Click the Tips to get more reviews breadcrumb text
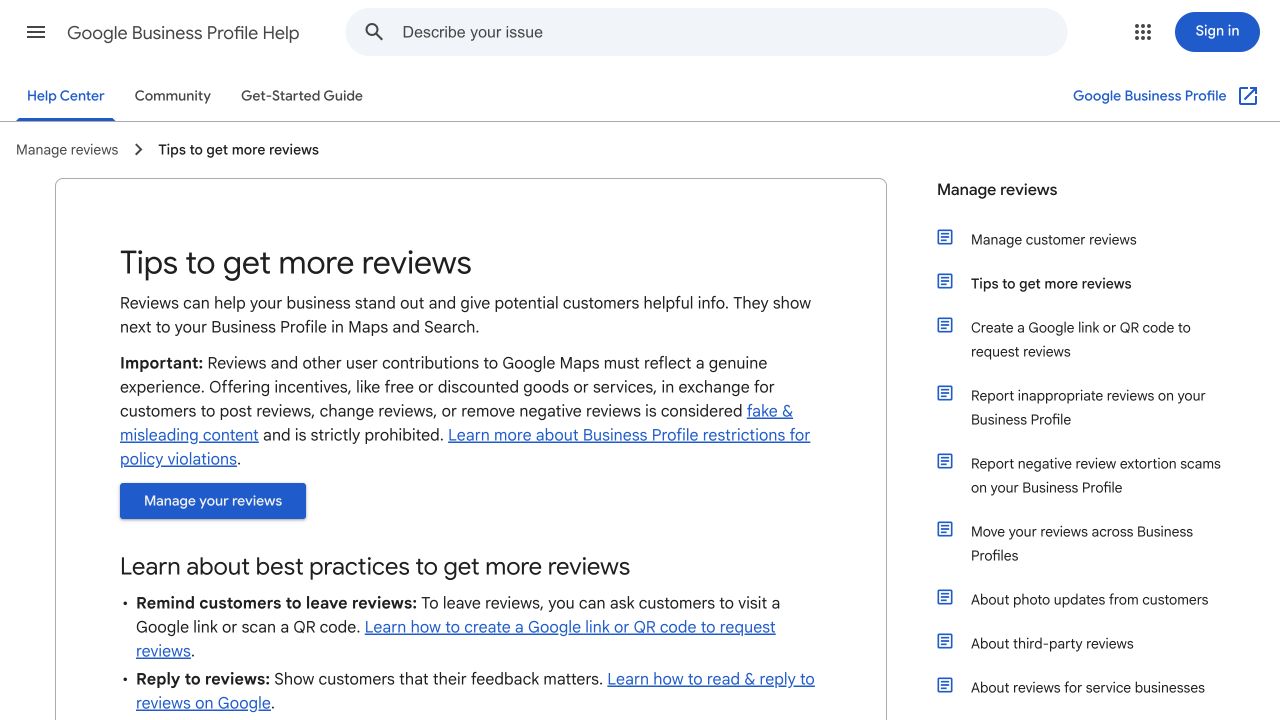This screenshot has width=1280, height=720. click(239, 150)
